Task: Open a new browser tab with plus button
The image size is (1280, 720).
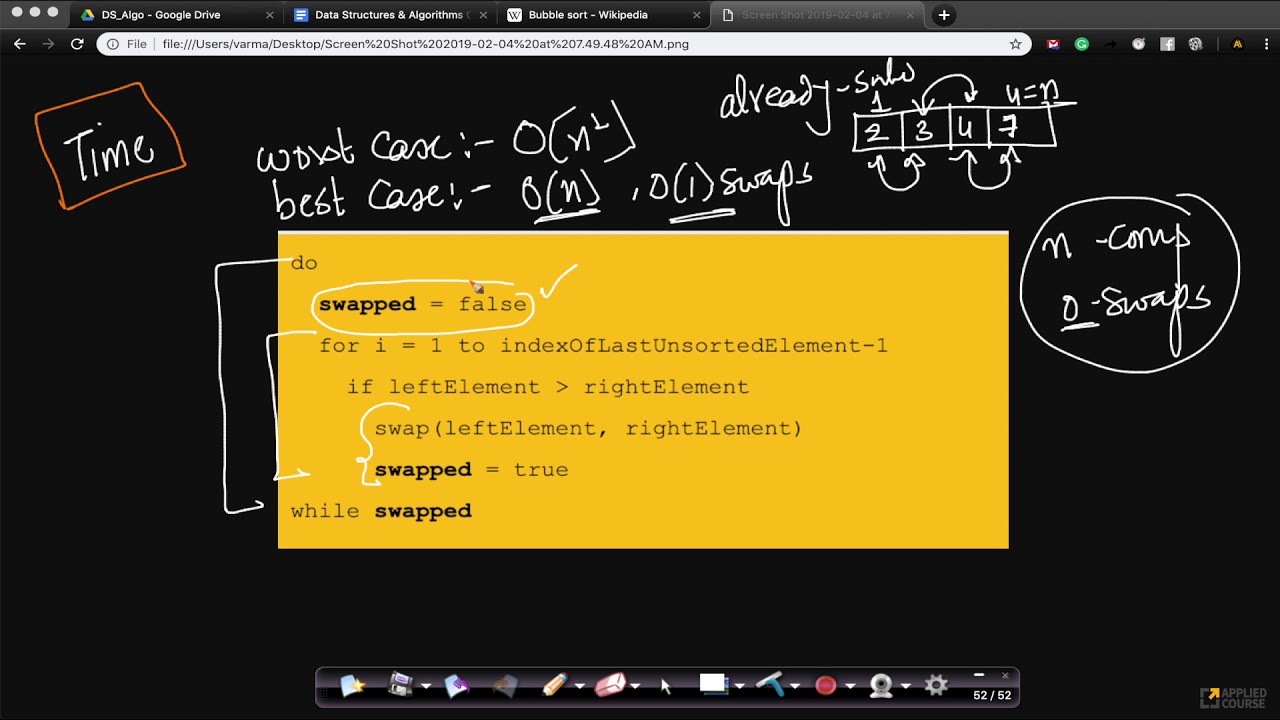Action: pos(943,15)
